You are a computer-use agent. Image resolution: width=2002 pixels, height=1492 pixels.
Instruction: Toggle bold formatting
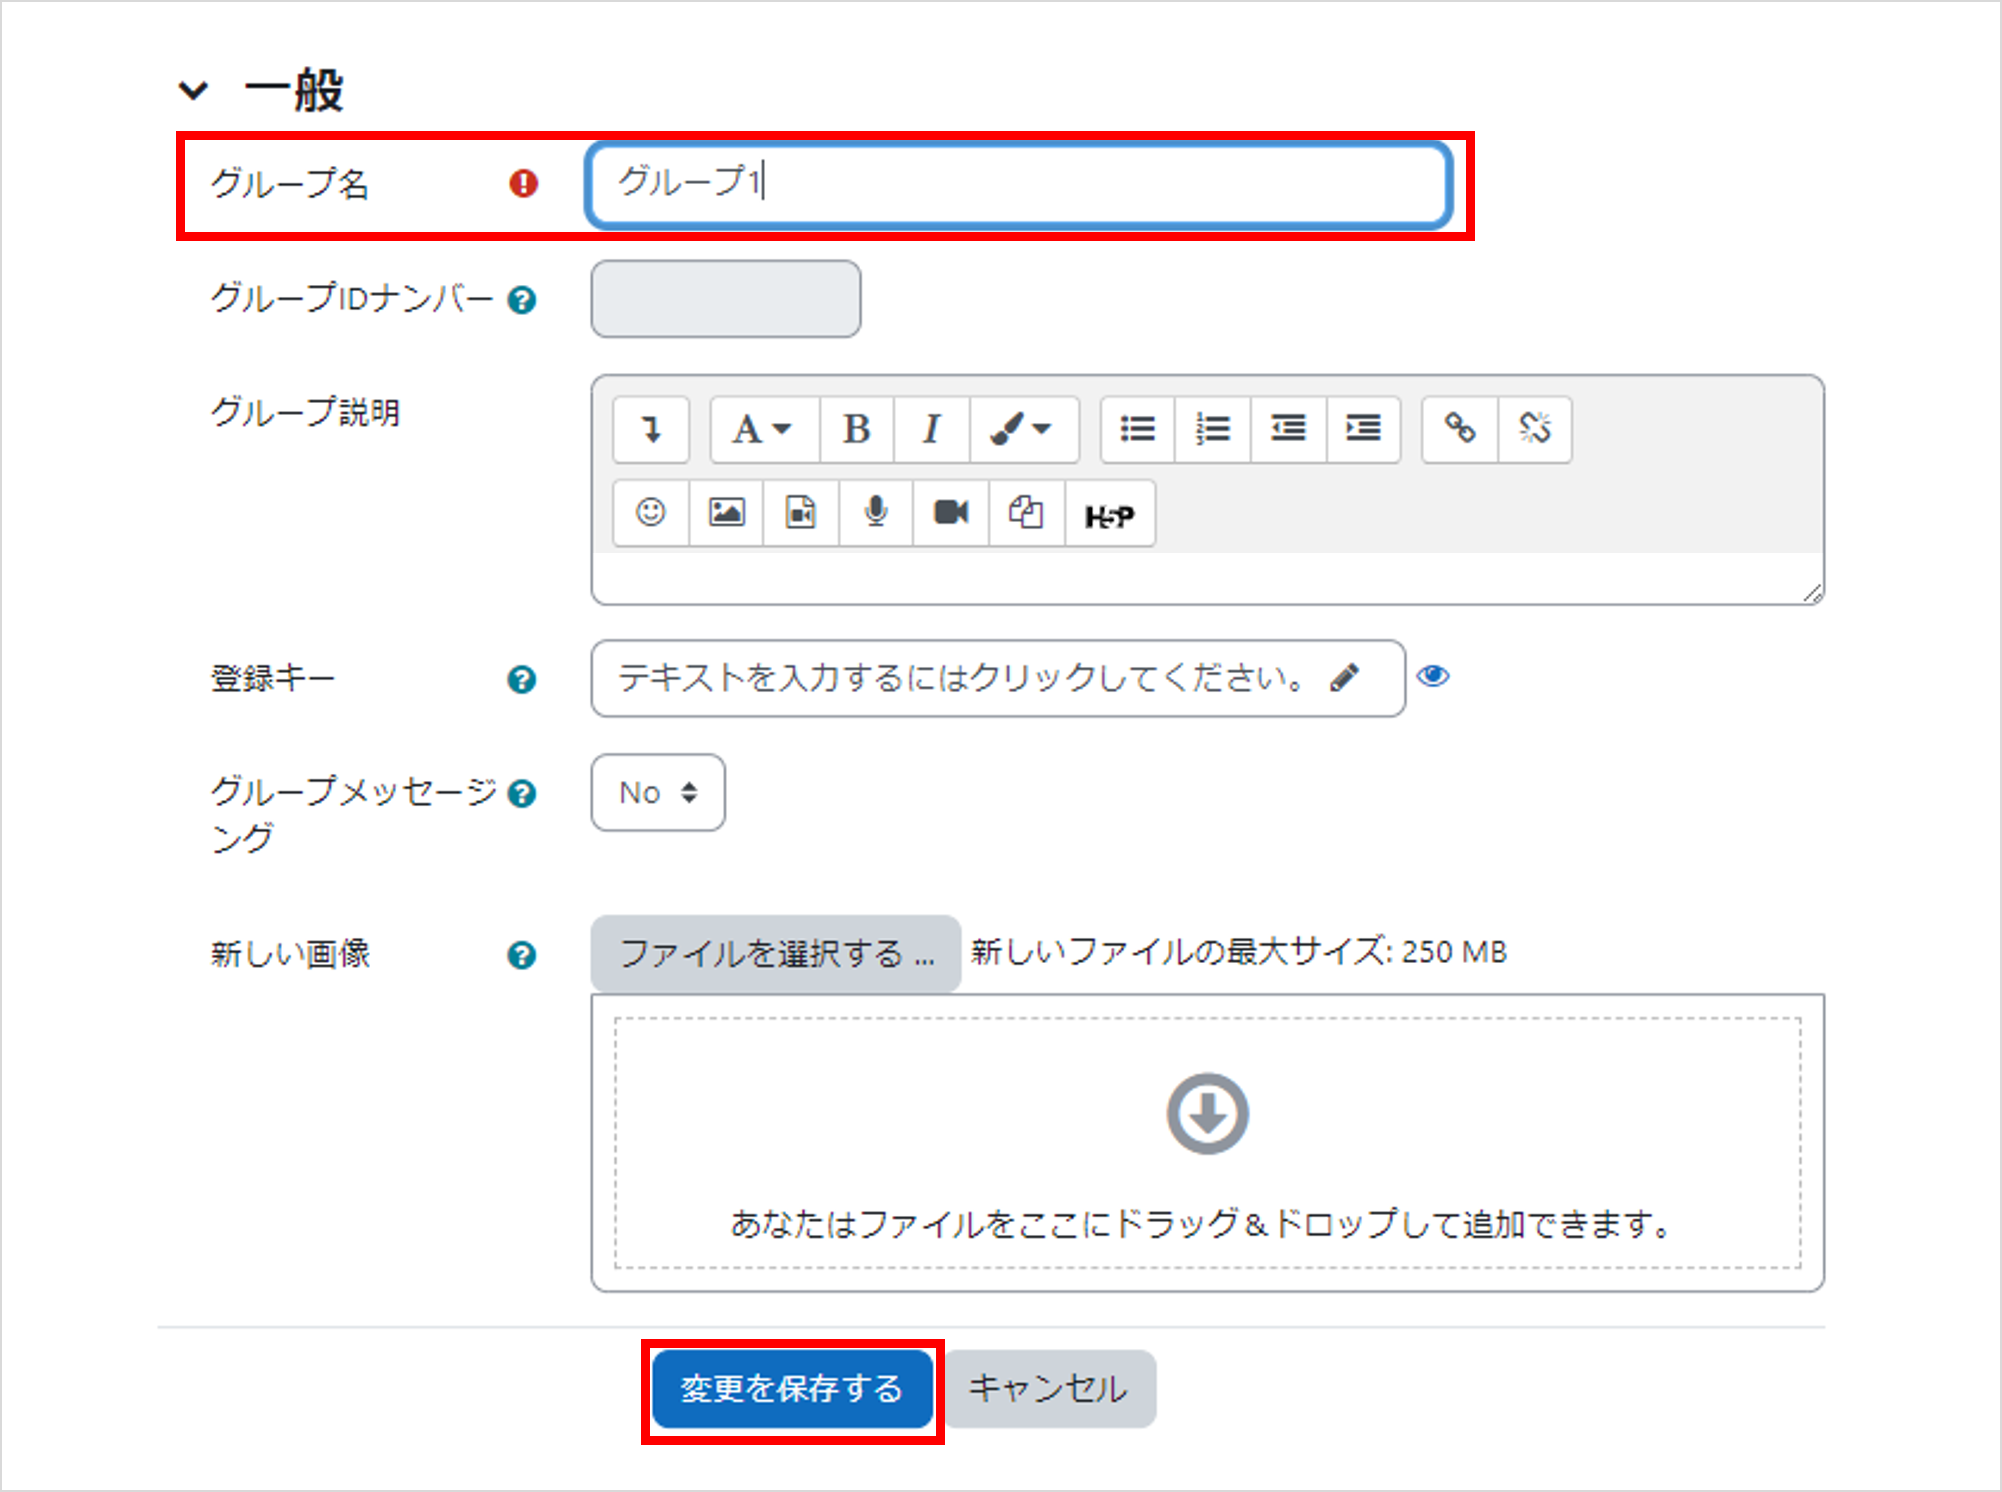856,430
